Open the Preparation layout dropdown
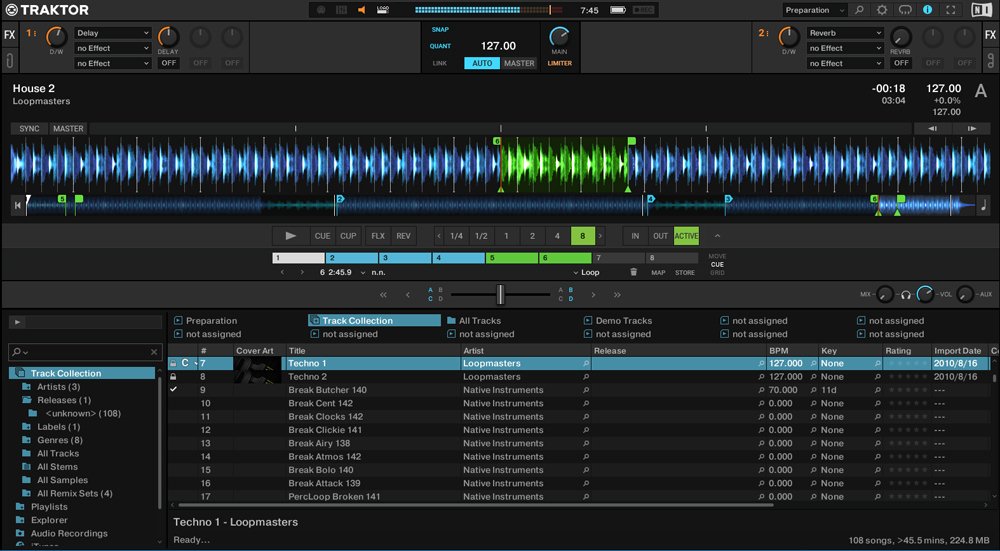This screenshot has height=551, width=1000. point(814,10)
